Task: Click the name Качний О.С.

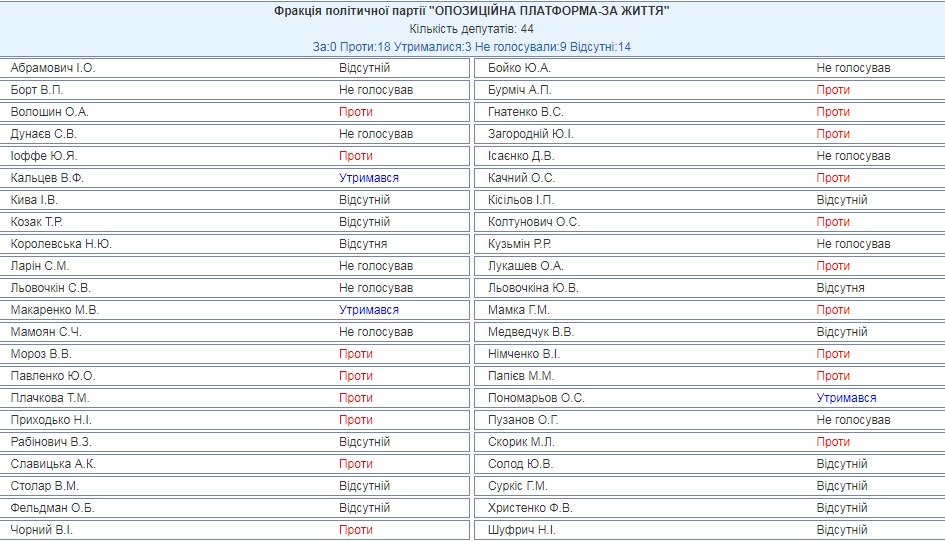Action: coord(521,178)
